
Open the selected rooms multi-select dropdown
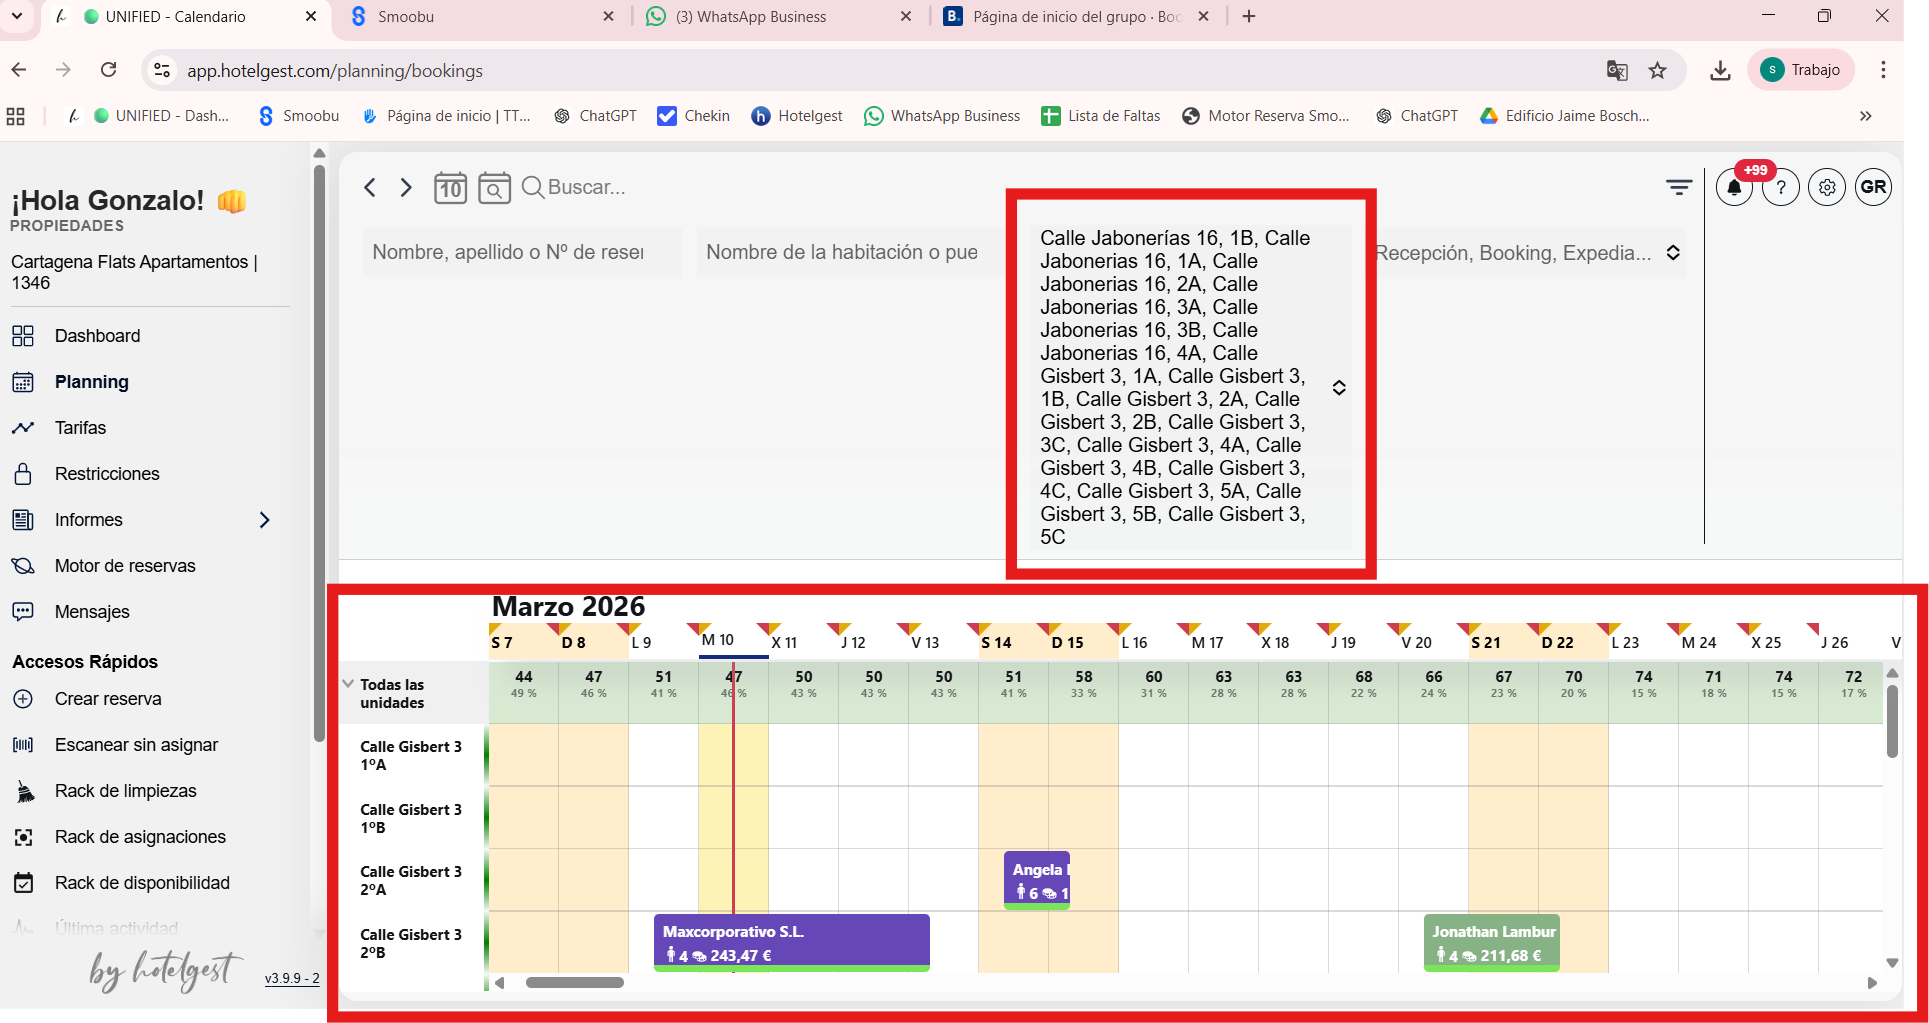tap(1190, 387)
